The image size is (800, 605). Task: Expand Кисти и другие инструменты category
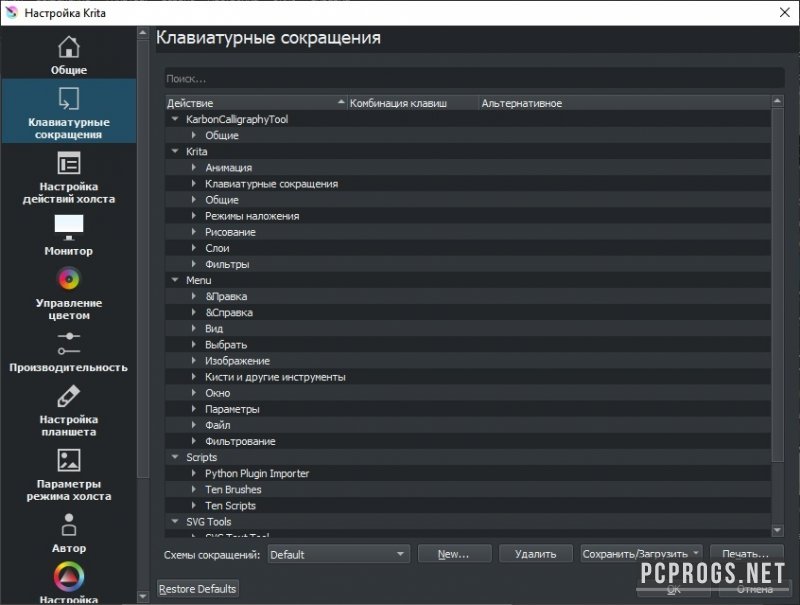pyautogui.click(x=193, y=376)
